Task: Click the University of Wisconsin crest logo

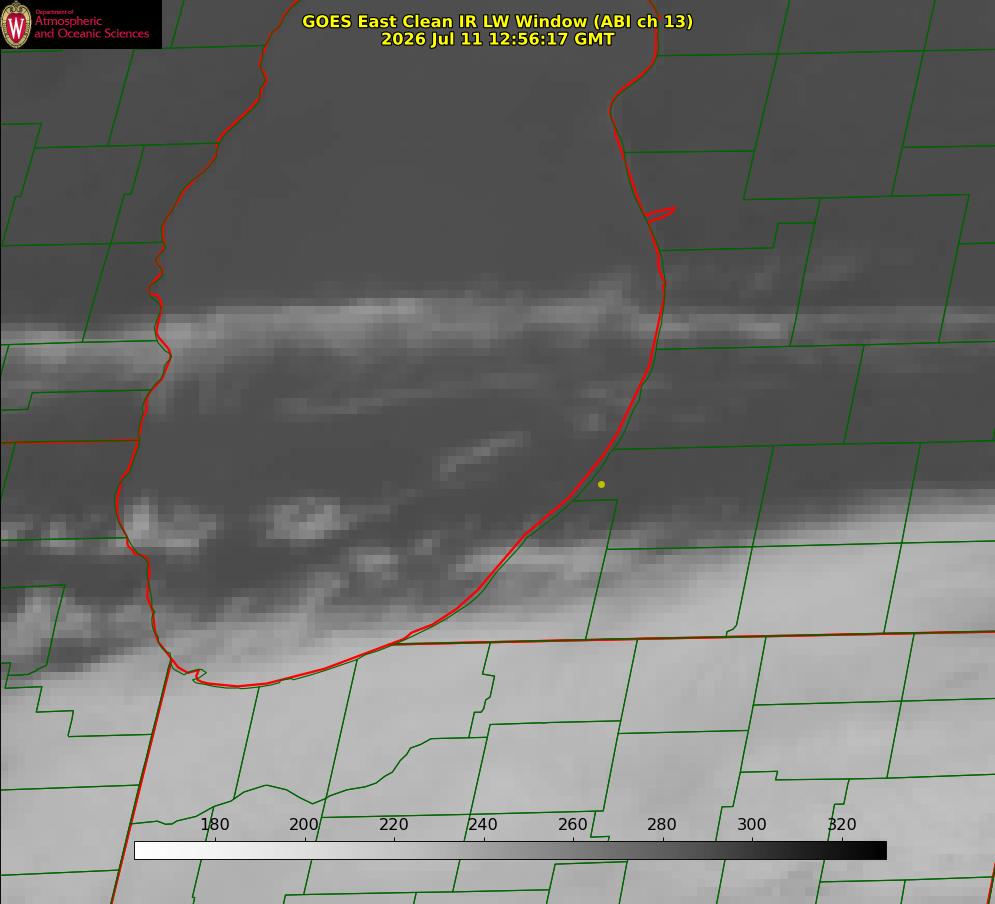Action: [16, 24]
